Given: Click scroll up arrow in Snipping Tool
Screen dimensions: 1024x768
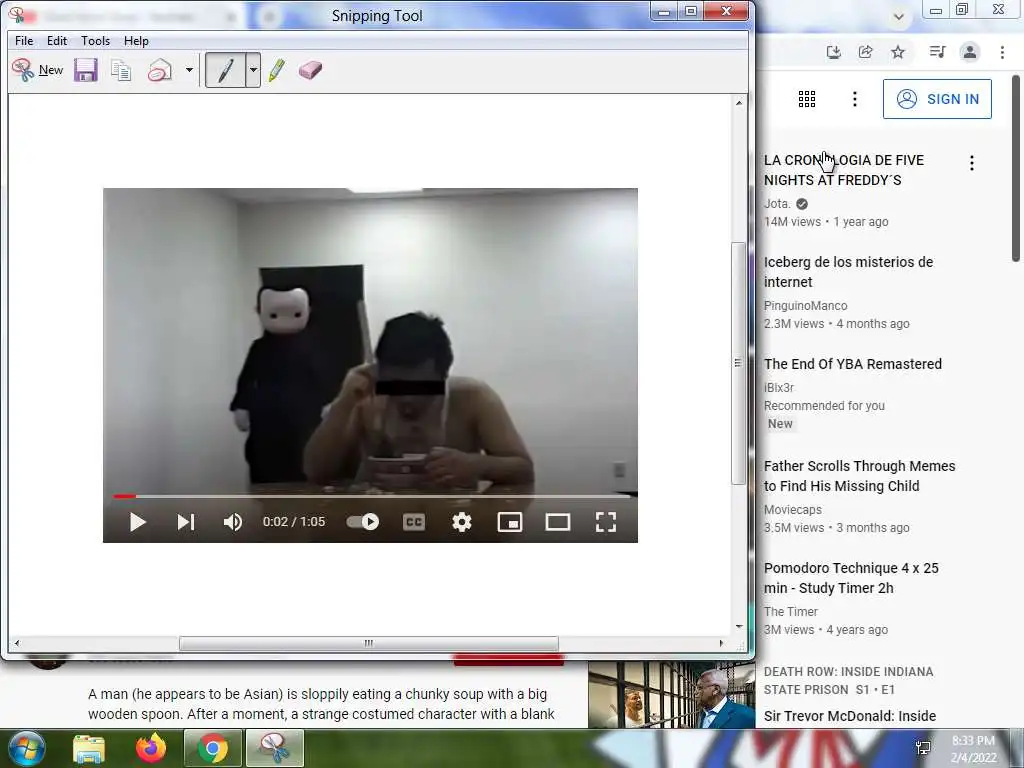Looking at the screenshot, I should tap(739, 103).
